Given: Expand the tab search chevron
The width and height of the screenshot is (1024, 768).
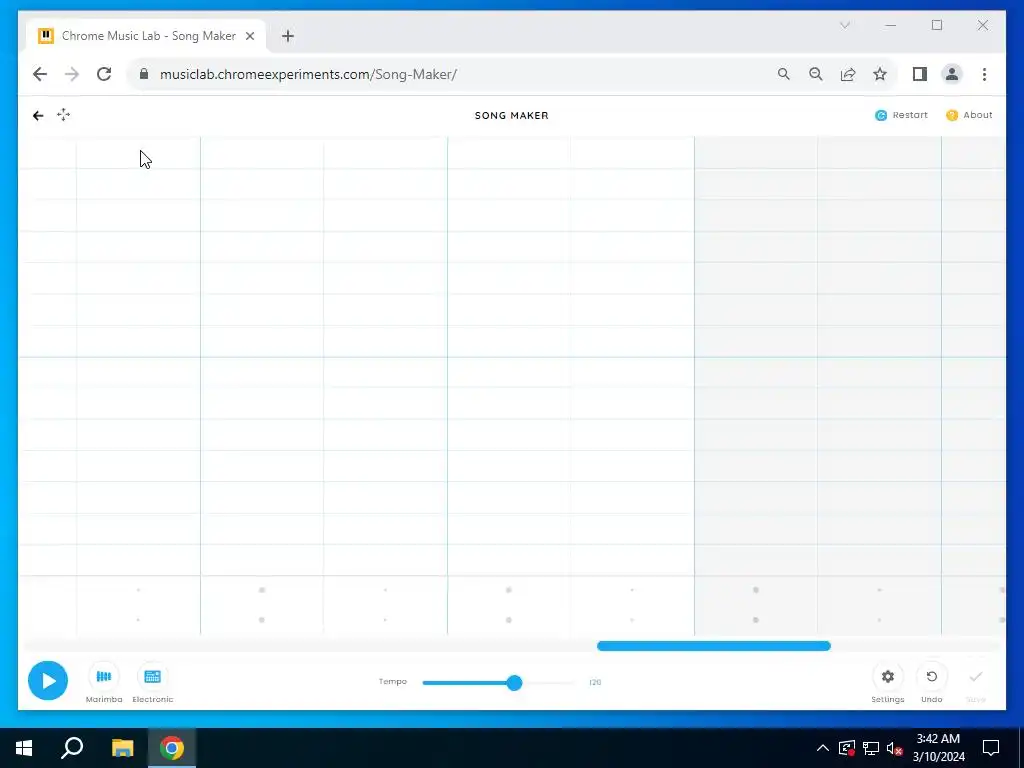Looking at the screenshot, I should pyautogui.click(x=845, y=25).
